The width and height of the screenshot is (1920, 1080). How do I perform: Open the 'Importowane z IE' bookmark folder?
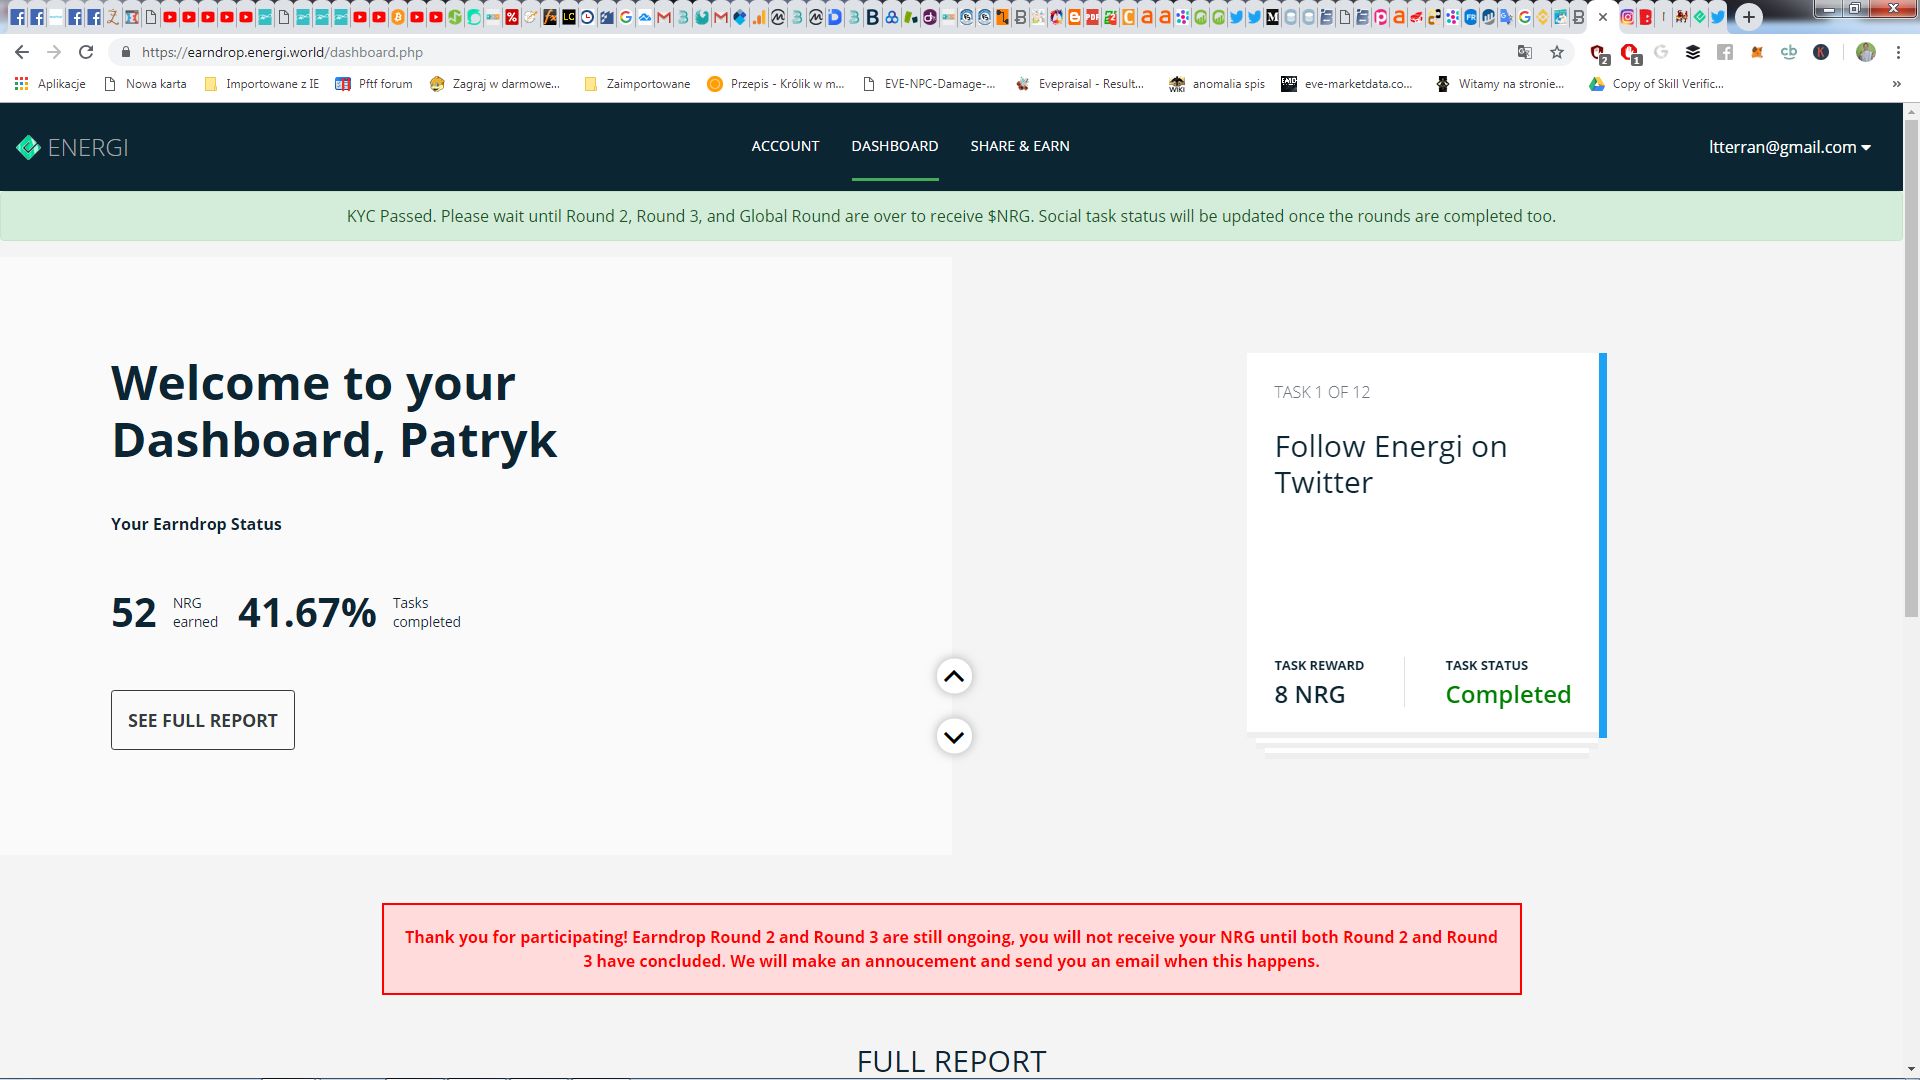point(261,84)
